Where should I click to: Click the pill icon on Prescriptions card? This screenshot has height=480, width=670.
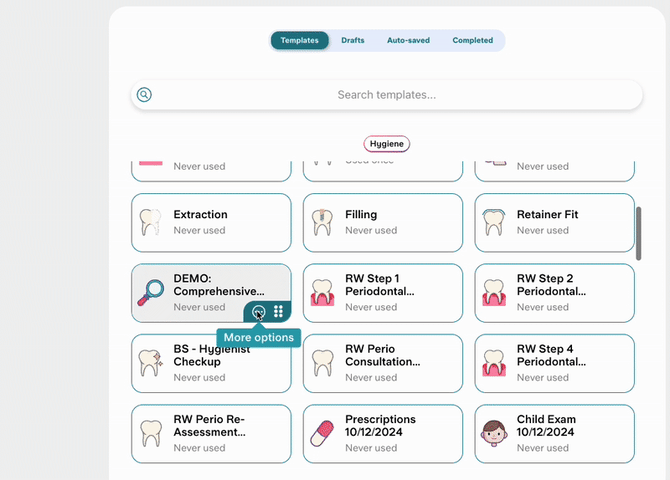pyautogui.click(x=322, y=433)
